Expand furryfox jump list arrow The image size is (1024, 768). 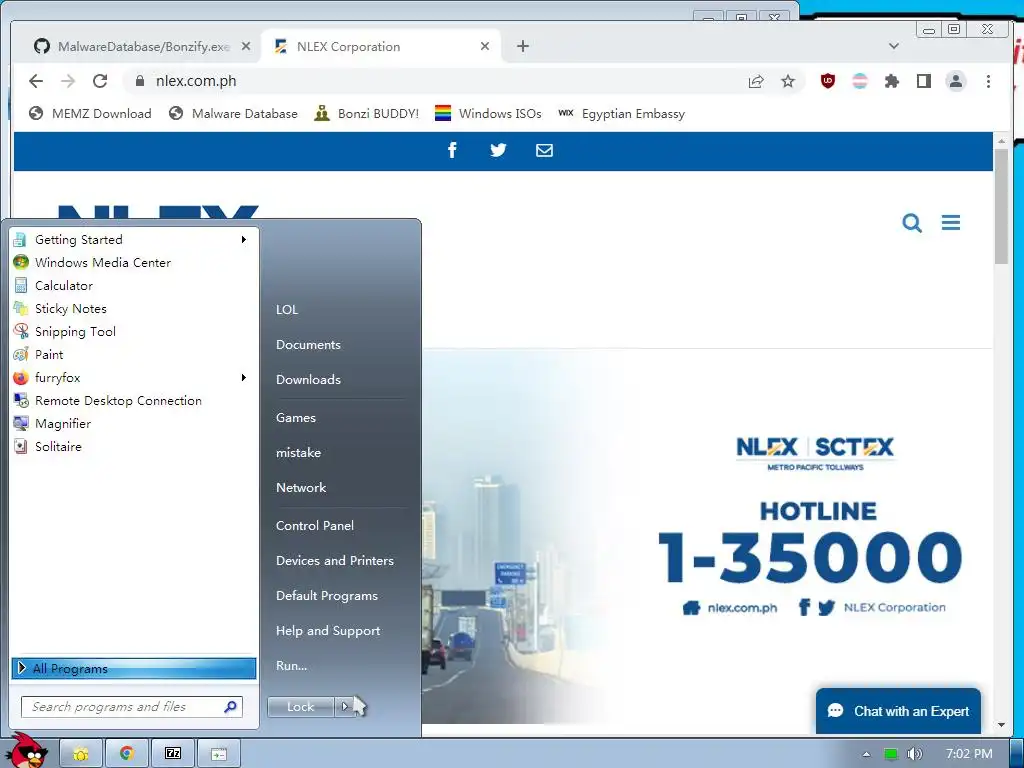tap(244, 377)
